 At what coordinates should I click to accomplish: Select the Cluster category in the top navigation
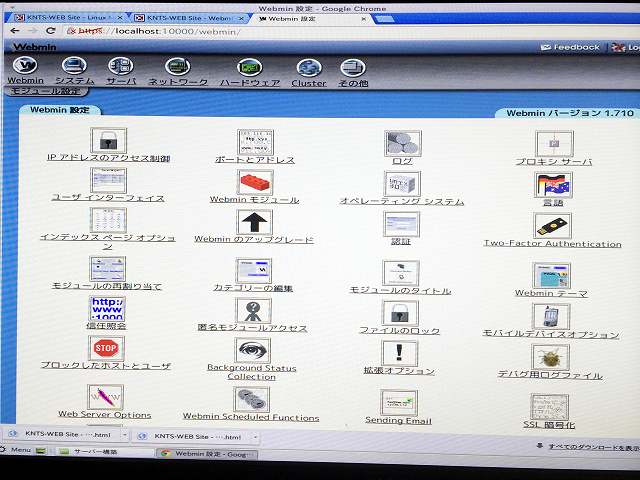(x=309, y=73)
